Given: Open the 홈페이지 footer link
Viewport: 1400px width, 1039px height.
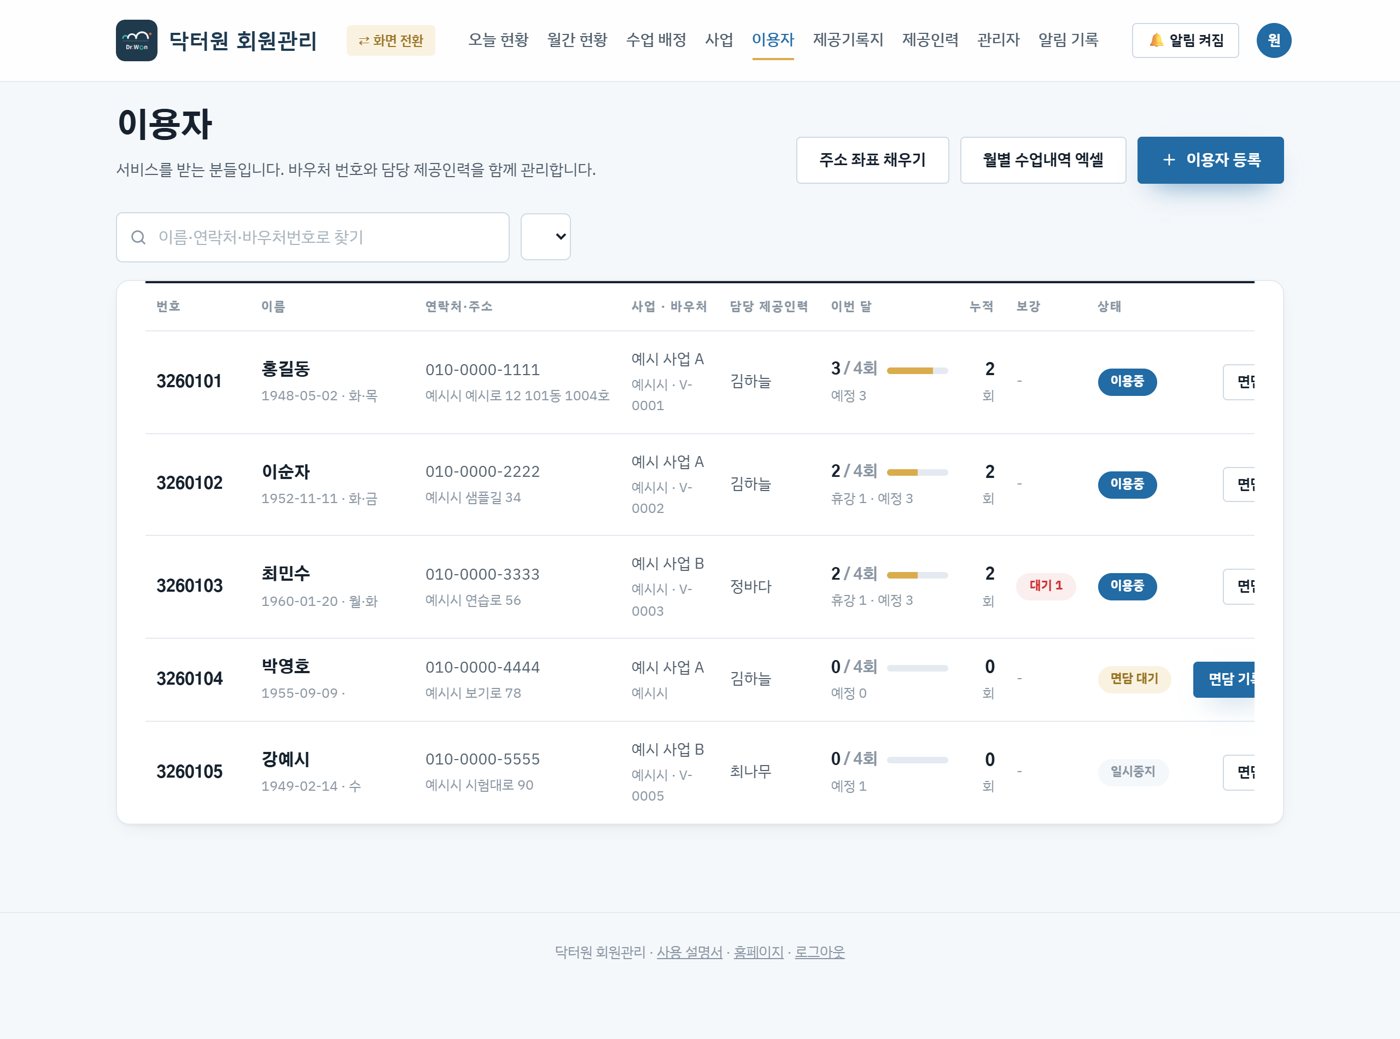Looking at the screenshot, I should click(759, 953).
